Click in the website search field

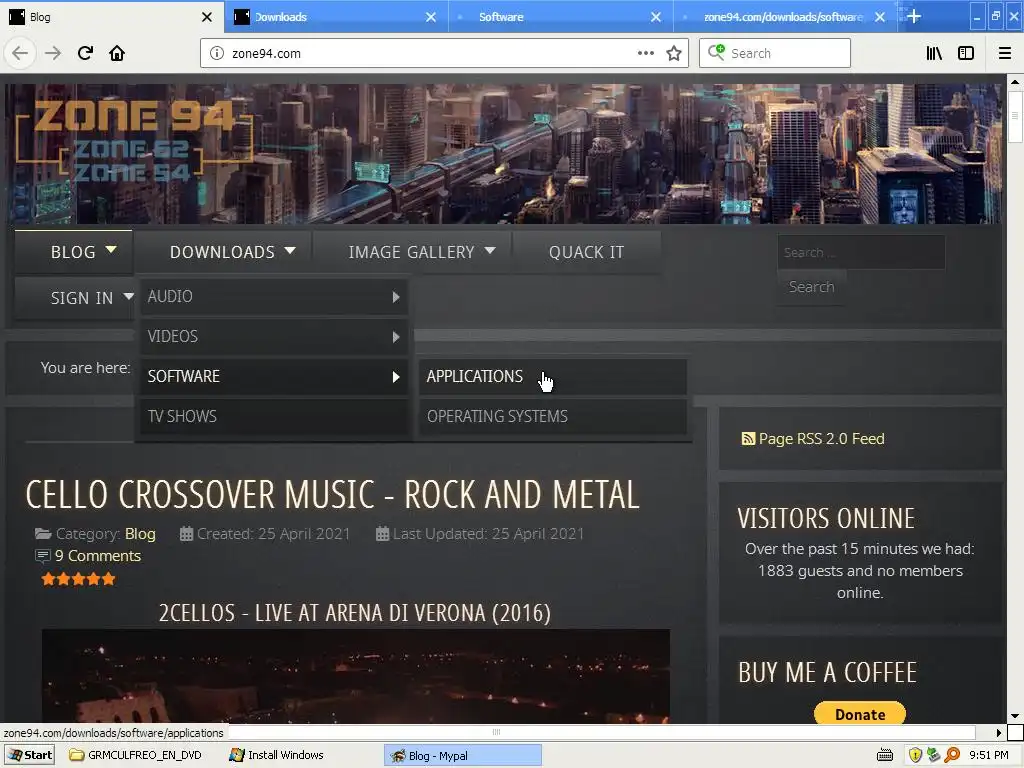(x=861, y=252)
